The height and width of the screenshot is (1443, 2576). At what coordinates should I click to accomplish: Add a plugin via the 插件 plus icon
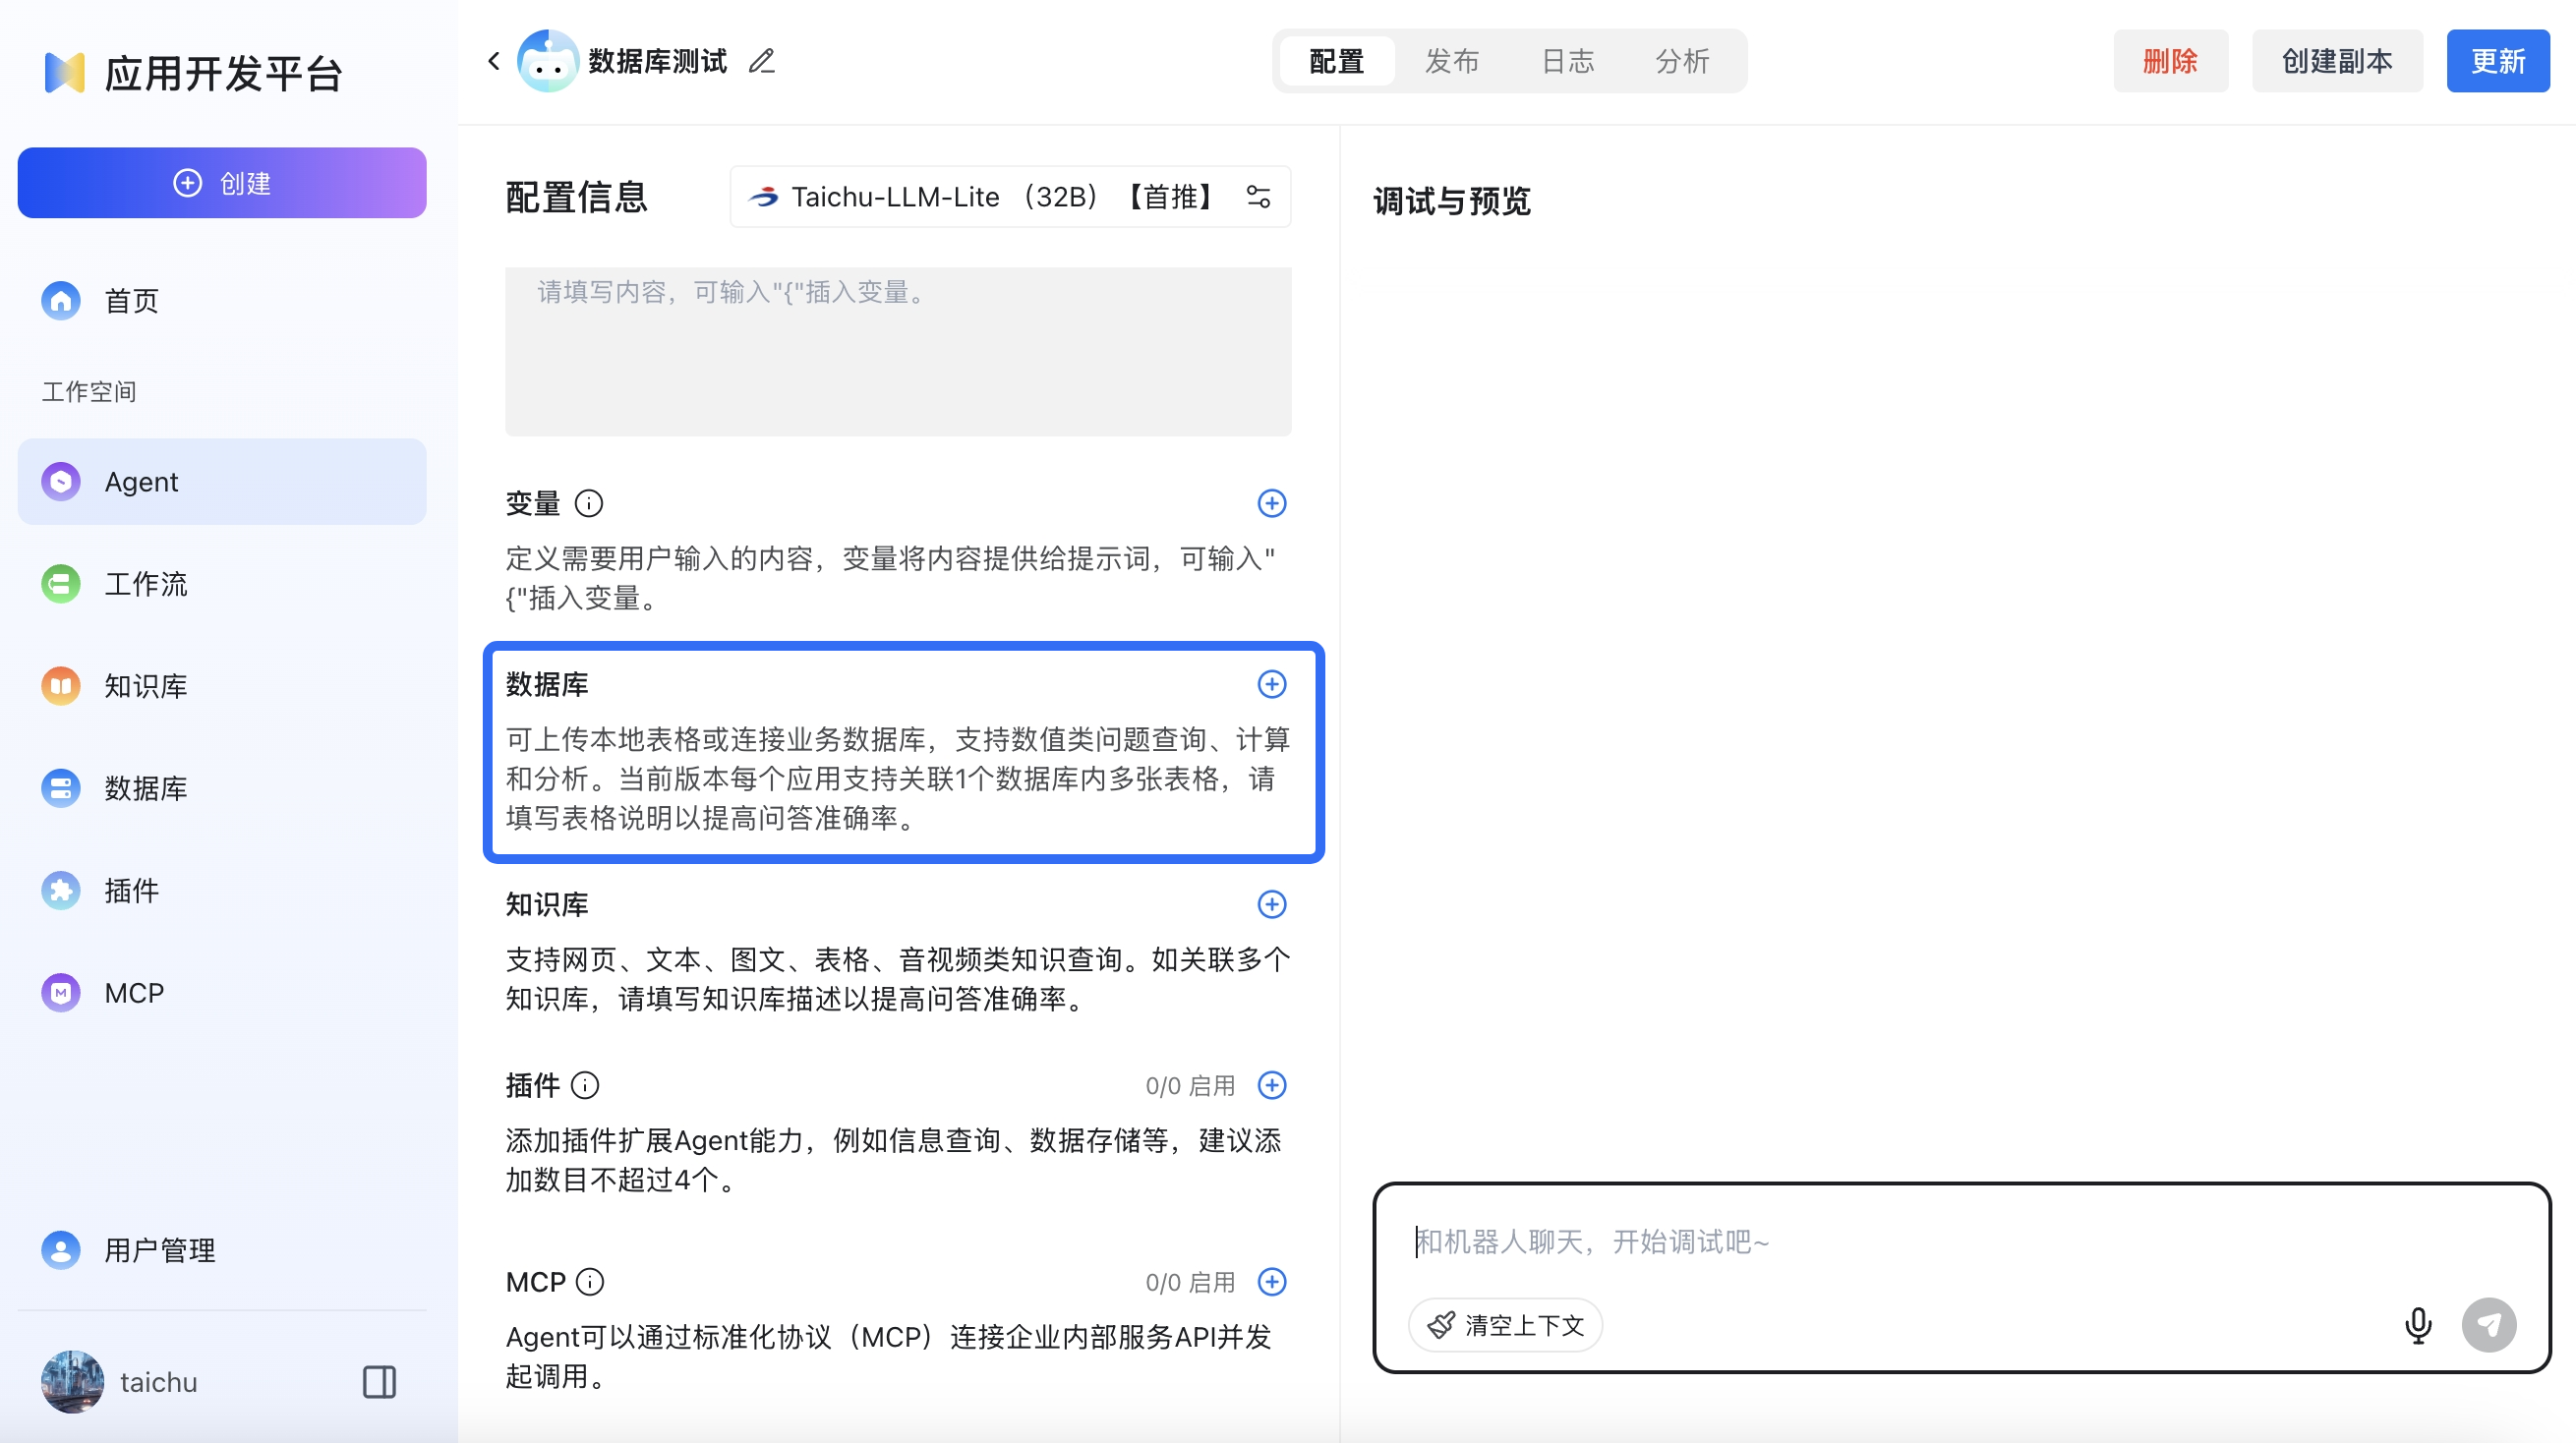(x=1271, y=1085)
